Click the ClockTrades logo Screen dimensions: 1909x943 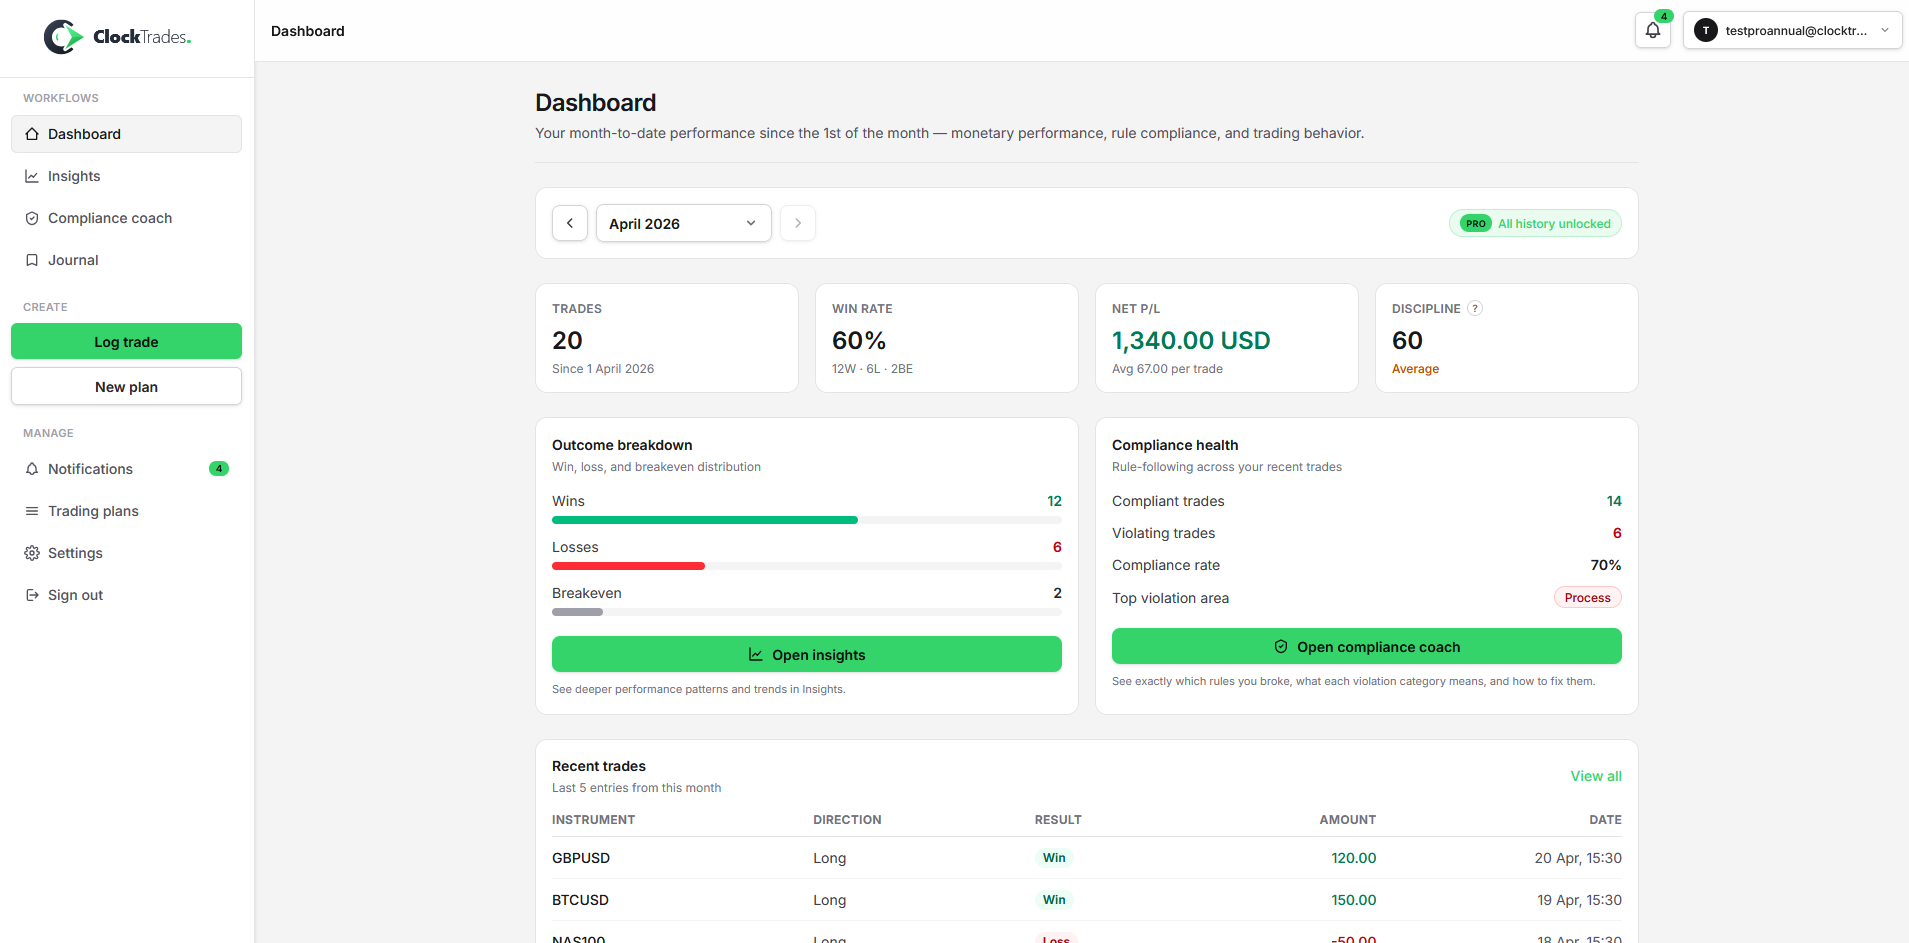pyautogui.click(x=117, y=36)
